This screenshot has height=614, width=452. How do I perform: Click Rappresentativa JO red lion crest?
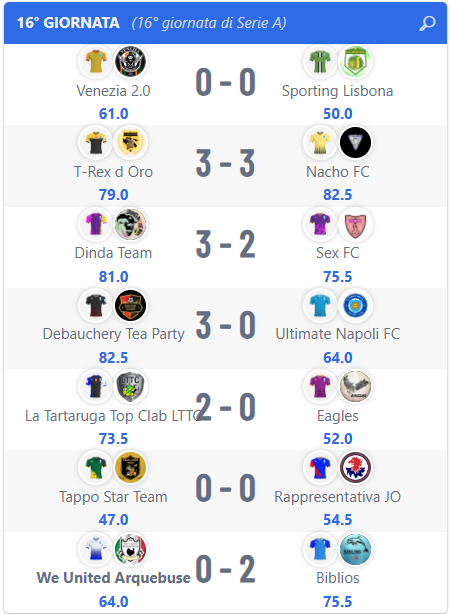pos(355,468)
